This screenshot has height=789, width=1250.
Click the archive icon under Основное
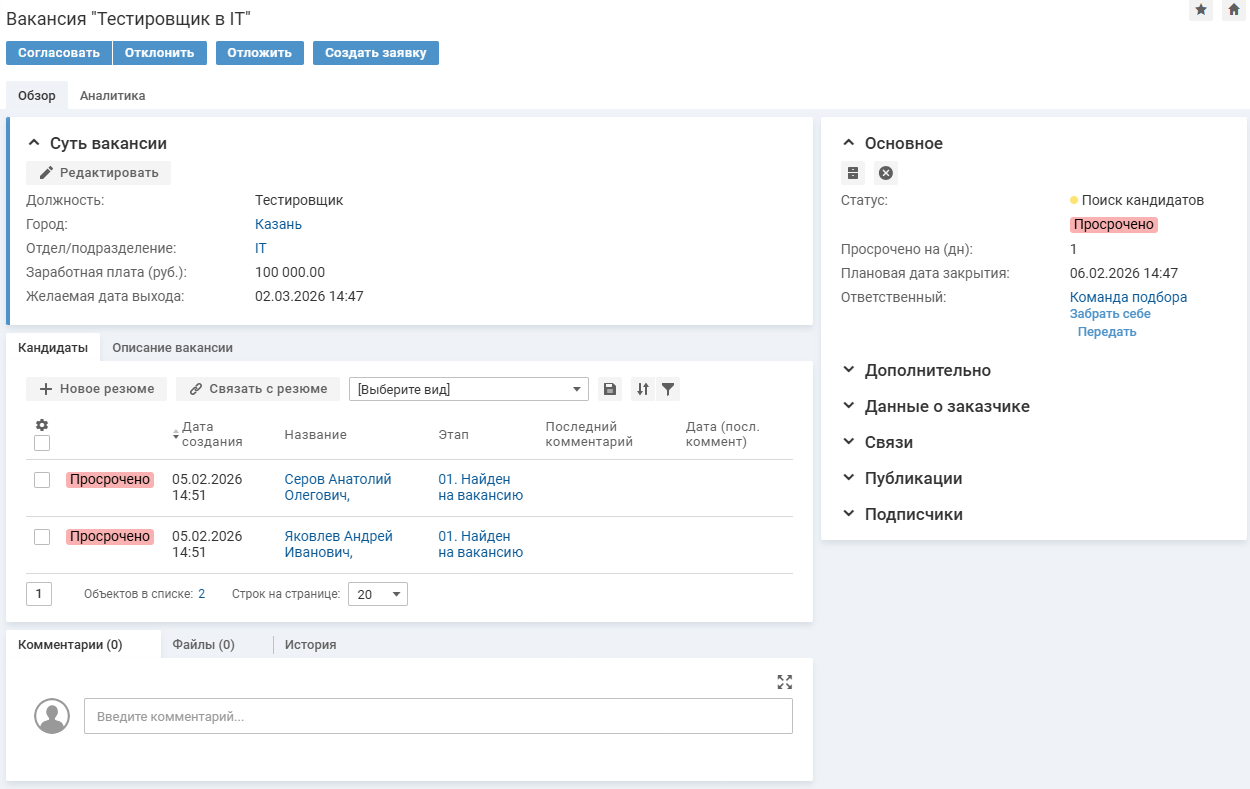(853, 173)
